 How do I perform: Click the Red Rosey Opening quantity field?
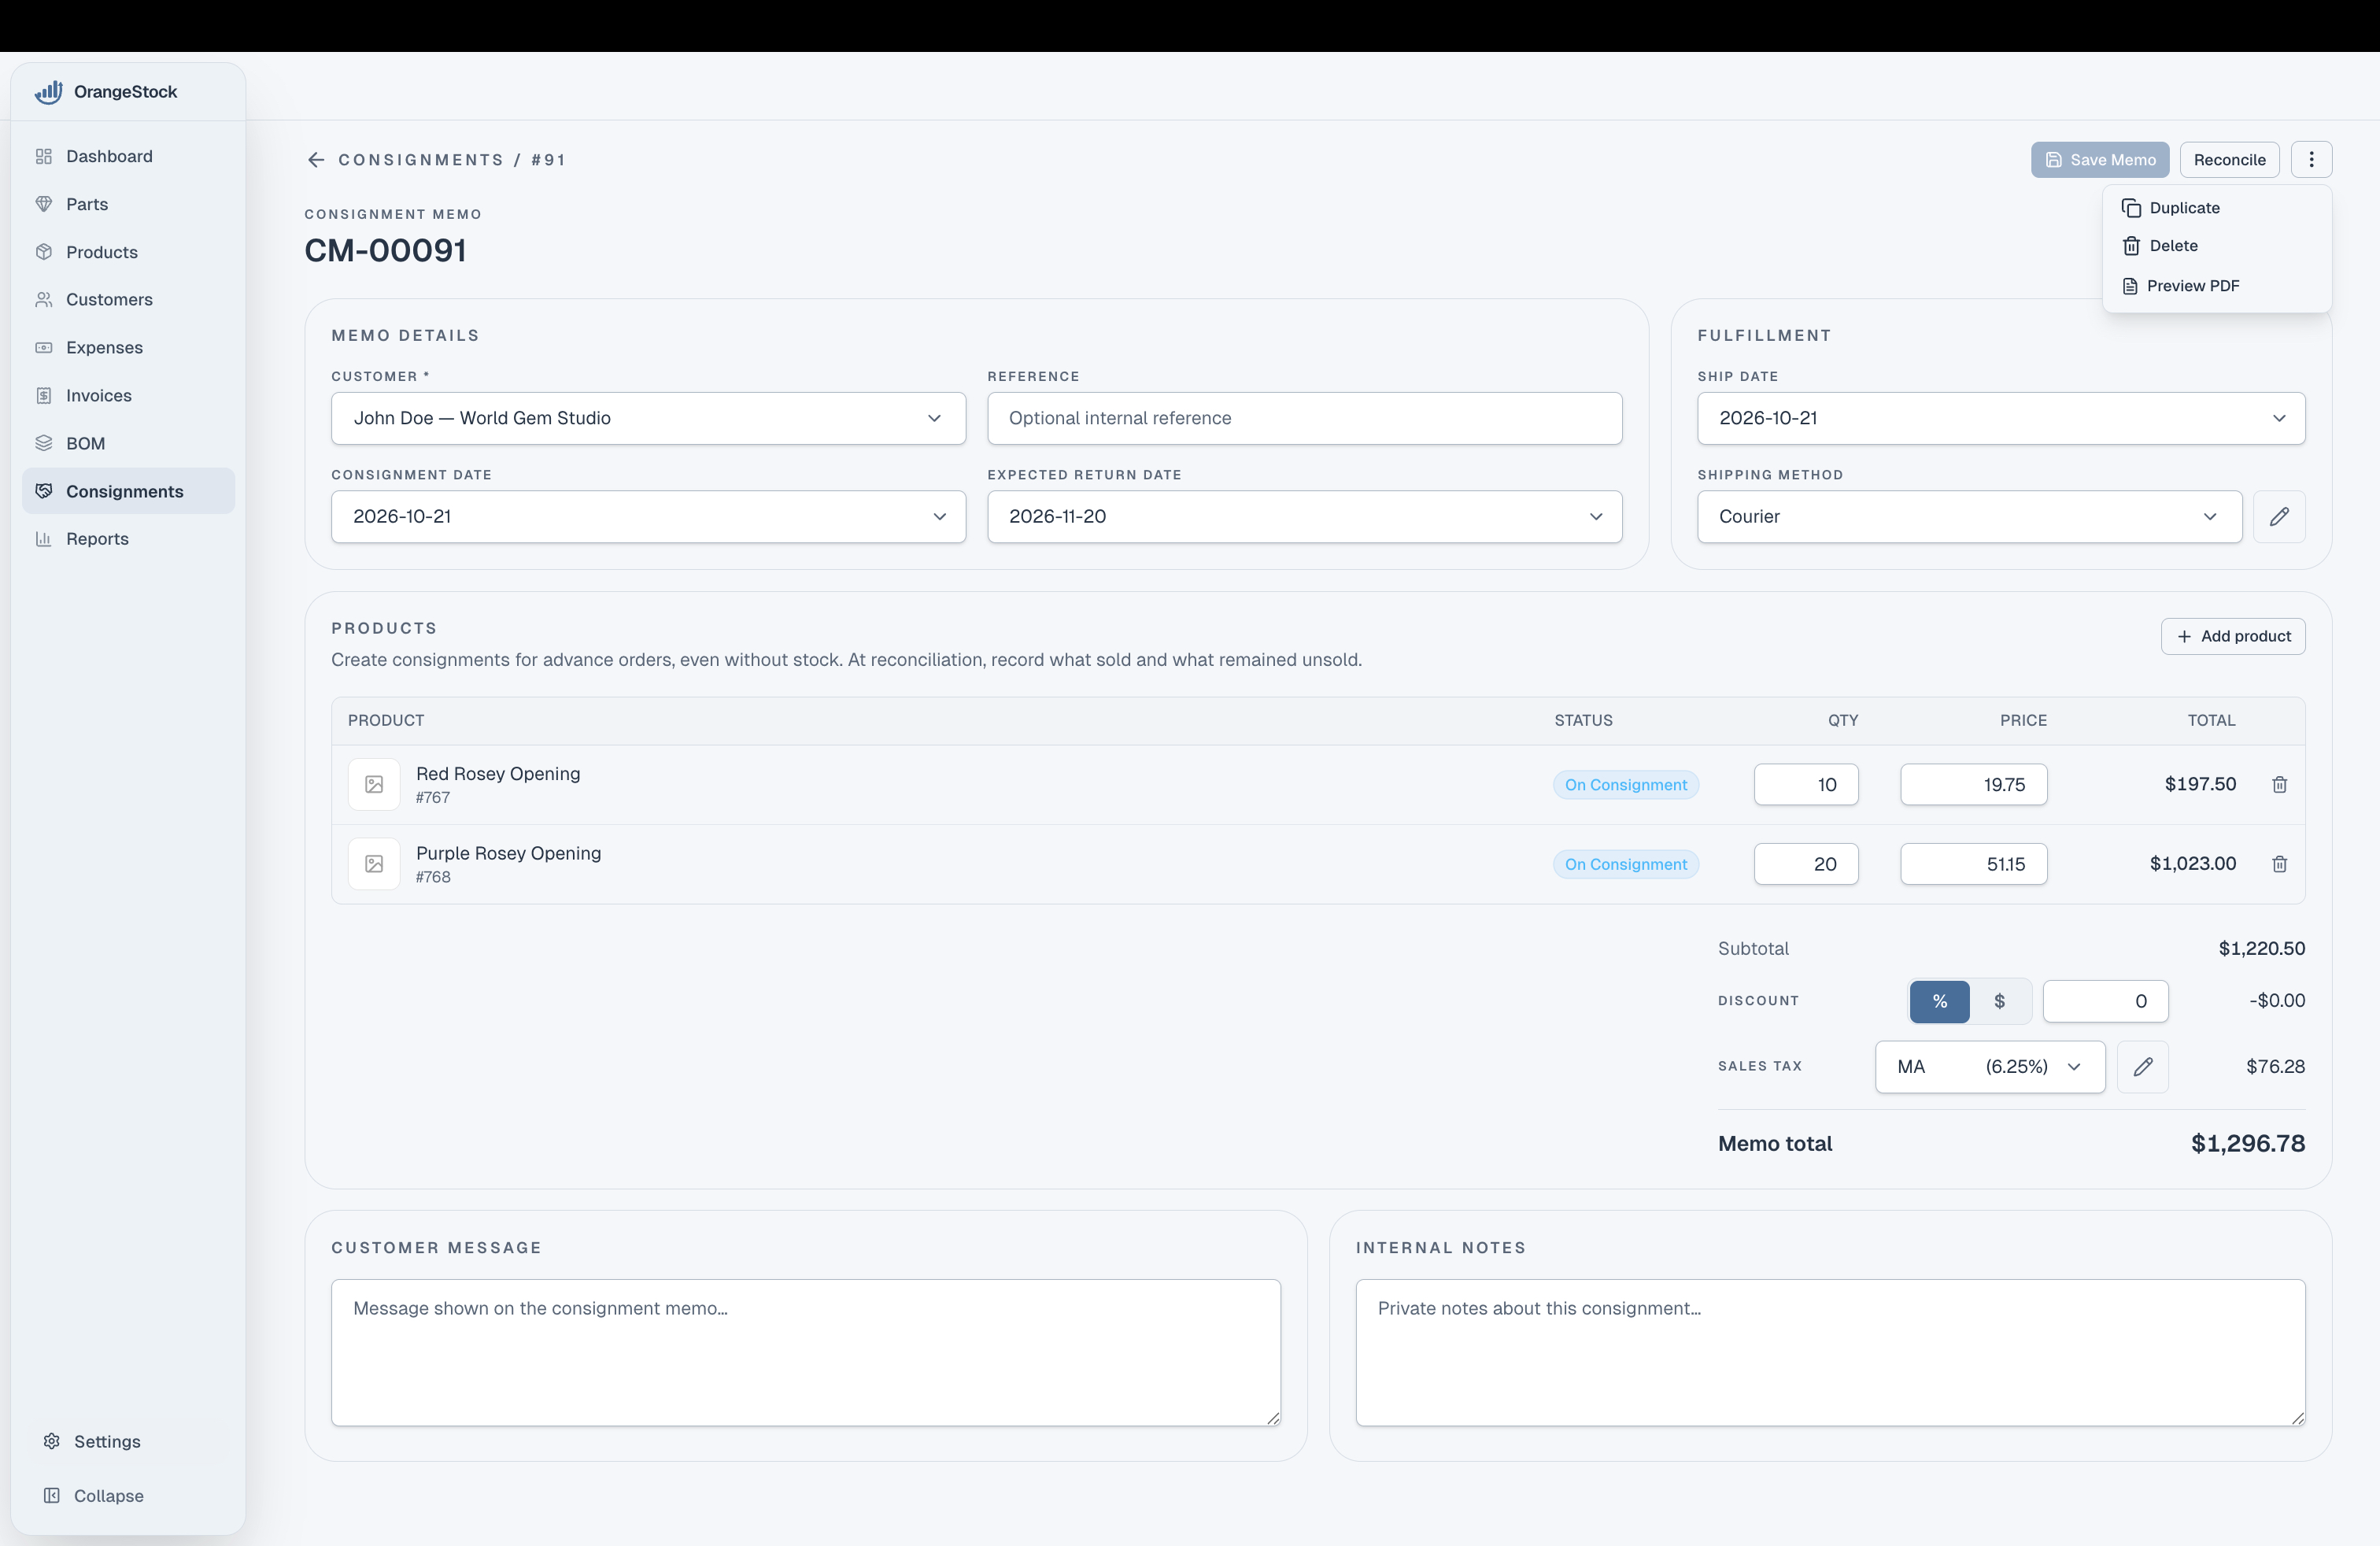coord(1806,785)
